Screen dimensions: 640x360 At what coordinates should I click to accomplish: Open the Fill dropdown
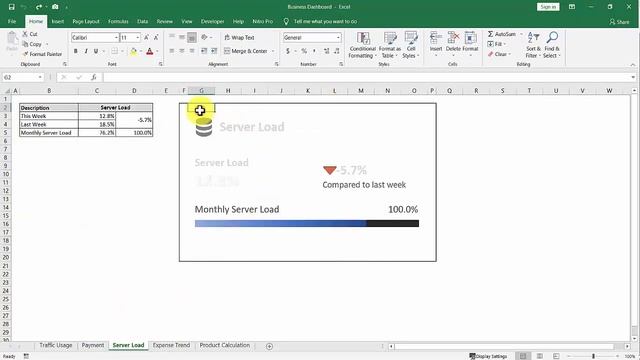click(x=496, y=44)
